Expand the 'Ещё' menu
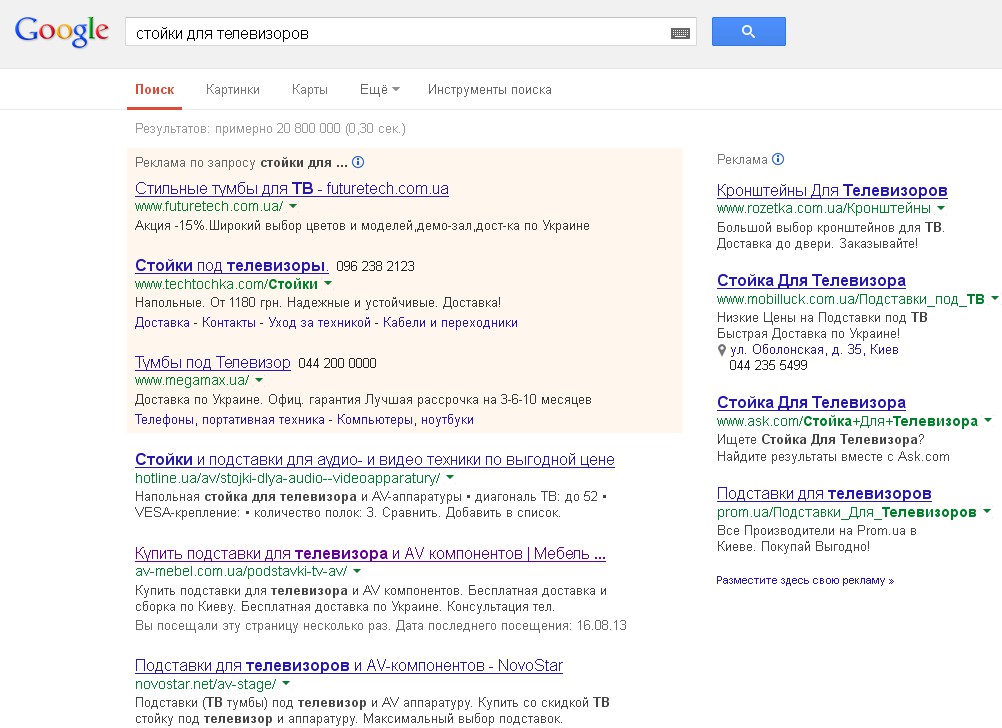The image size is (1002, 728). (380, 89)
